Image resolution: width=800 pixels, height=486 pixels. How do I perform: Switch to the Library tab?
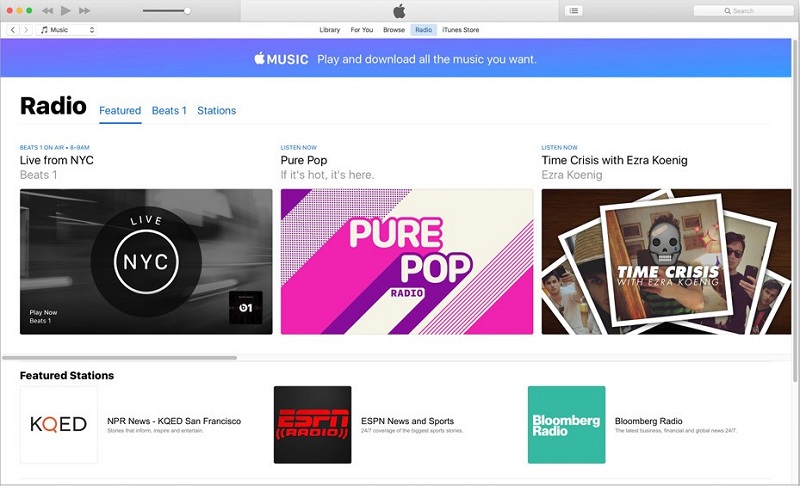coord(330,30)
